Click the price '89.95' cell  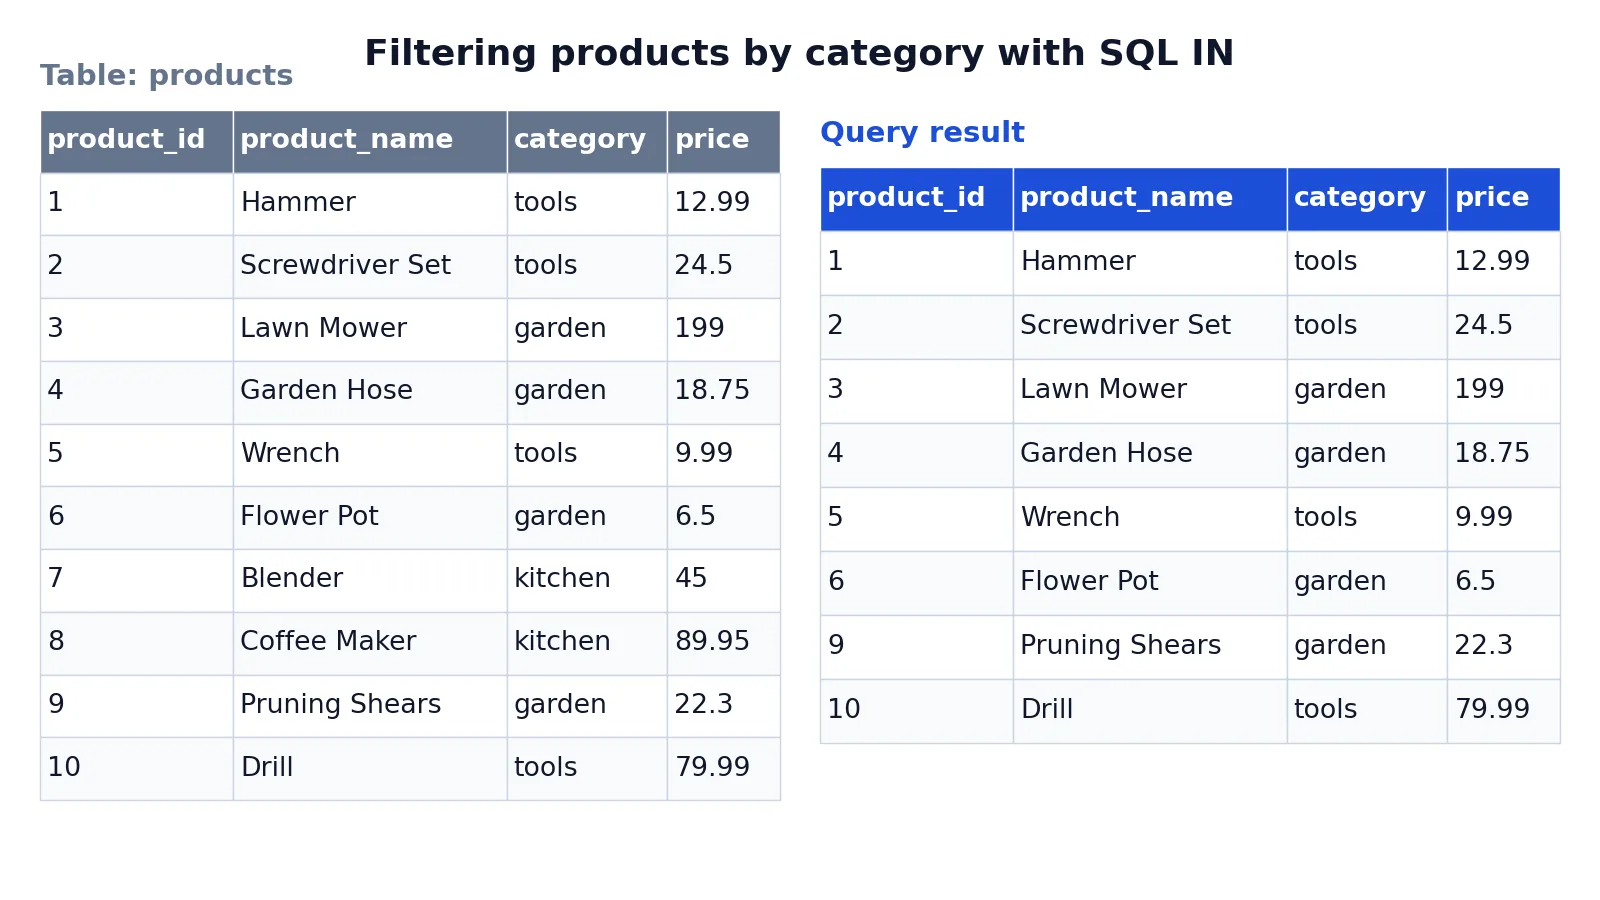[x=724, y=643]
